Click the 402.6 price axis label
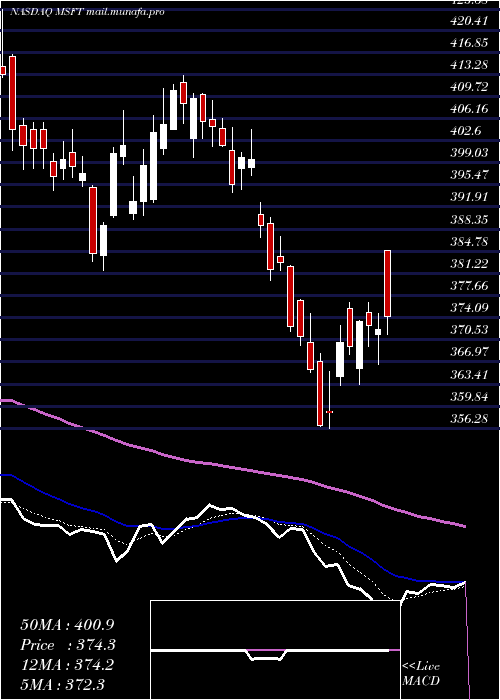Screen dimensions: 500x700 (466, 131)
